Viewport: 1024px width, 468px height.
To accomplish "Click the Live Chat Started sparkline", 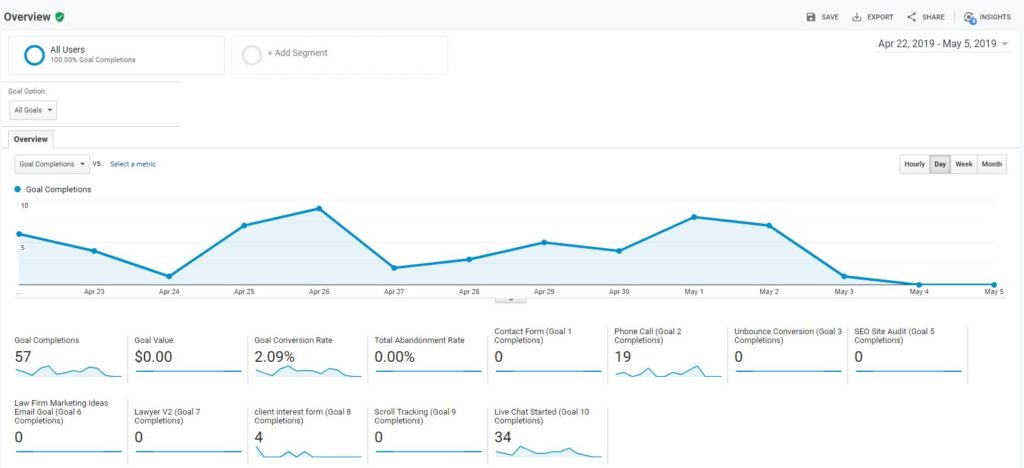I will (548, 452).
